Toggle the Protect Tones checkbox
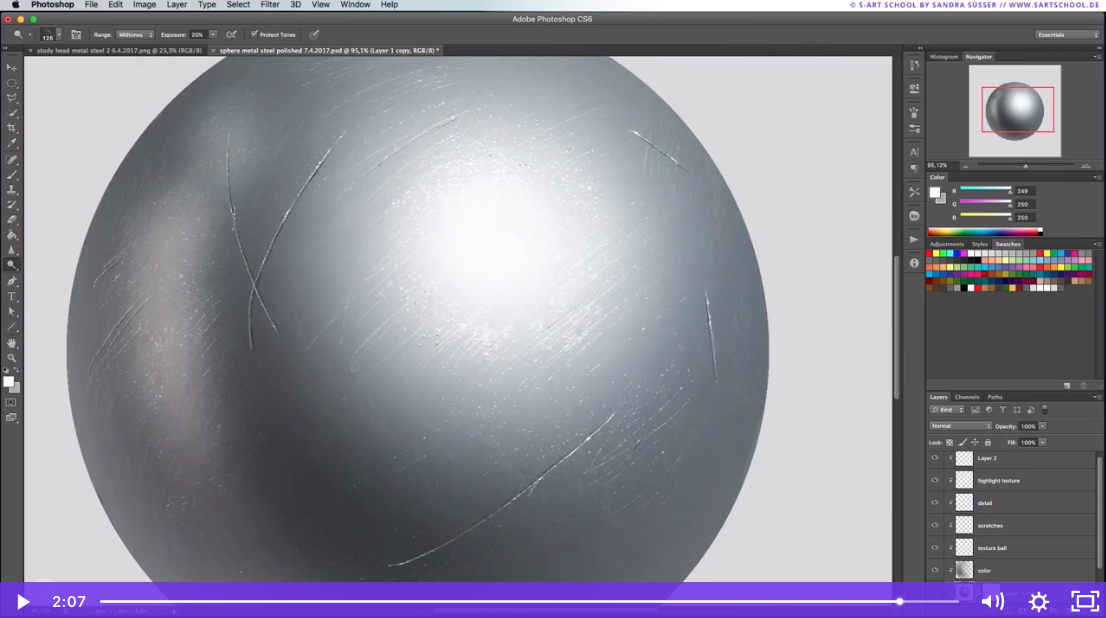Image resolution: width=1106 pixels, height=618 pixels. pyautogui.click(x=254, y=34)
